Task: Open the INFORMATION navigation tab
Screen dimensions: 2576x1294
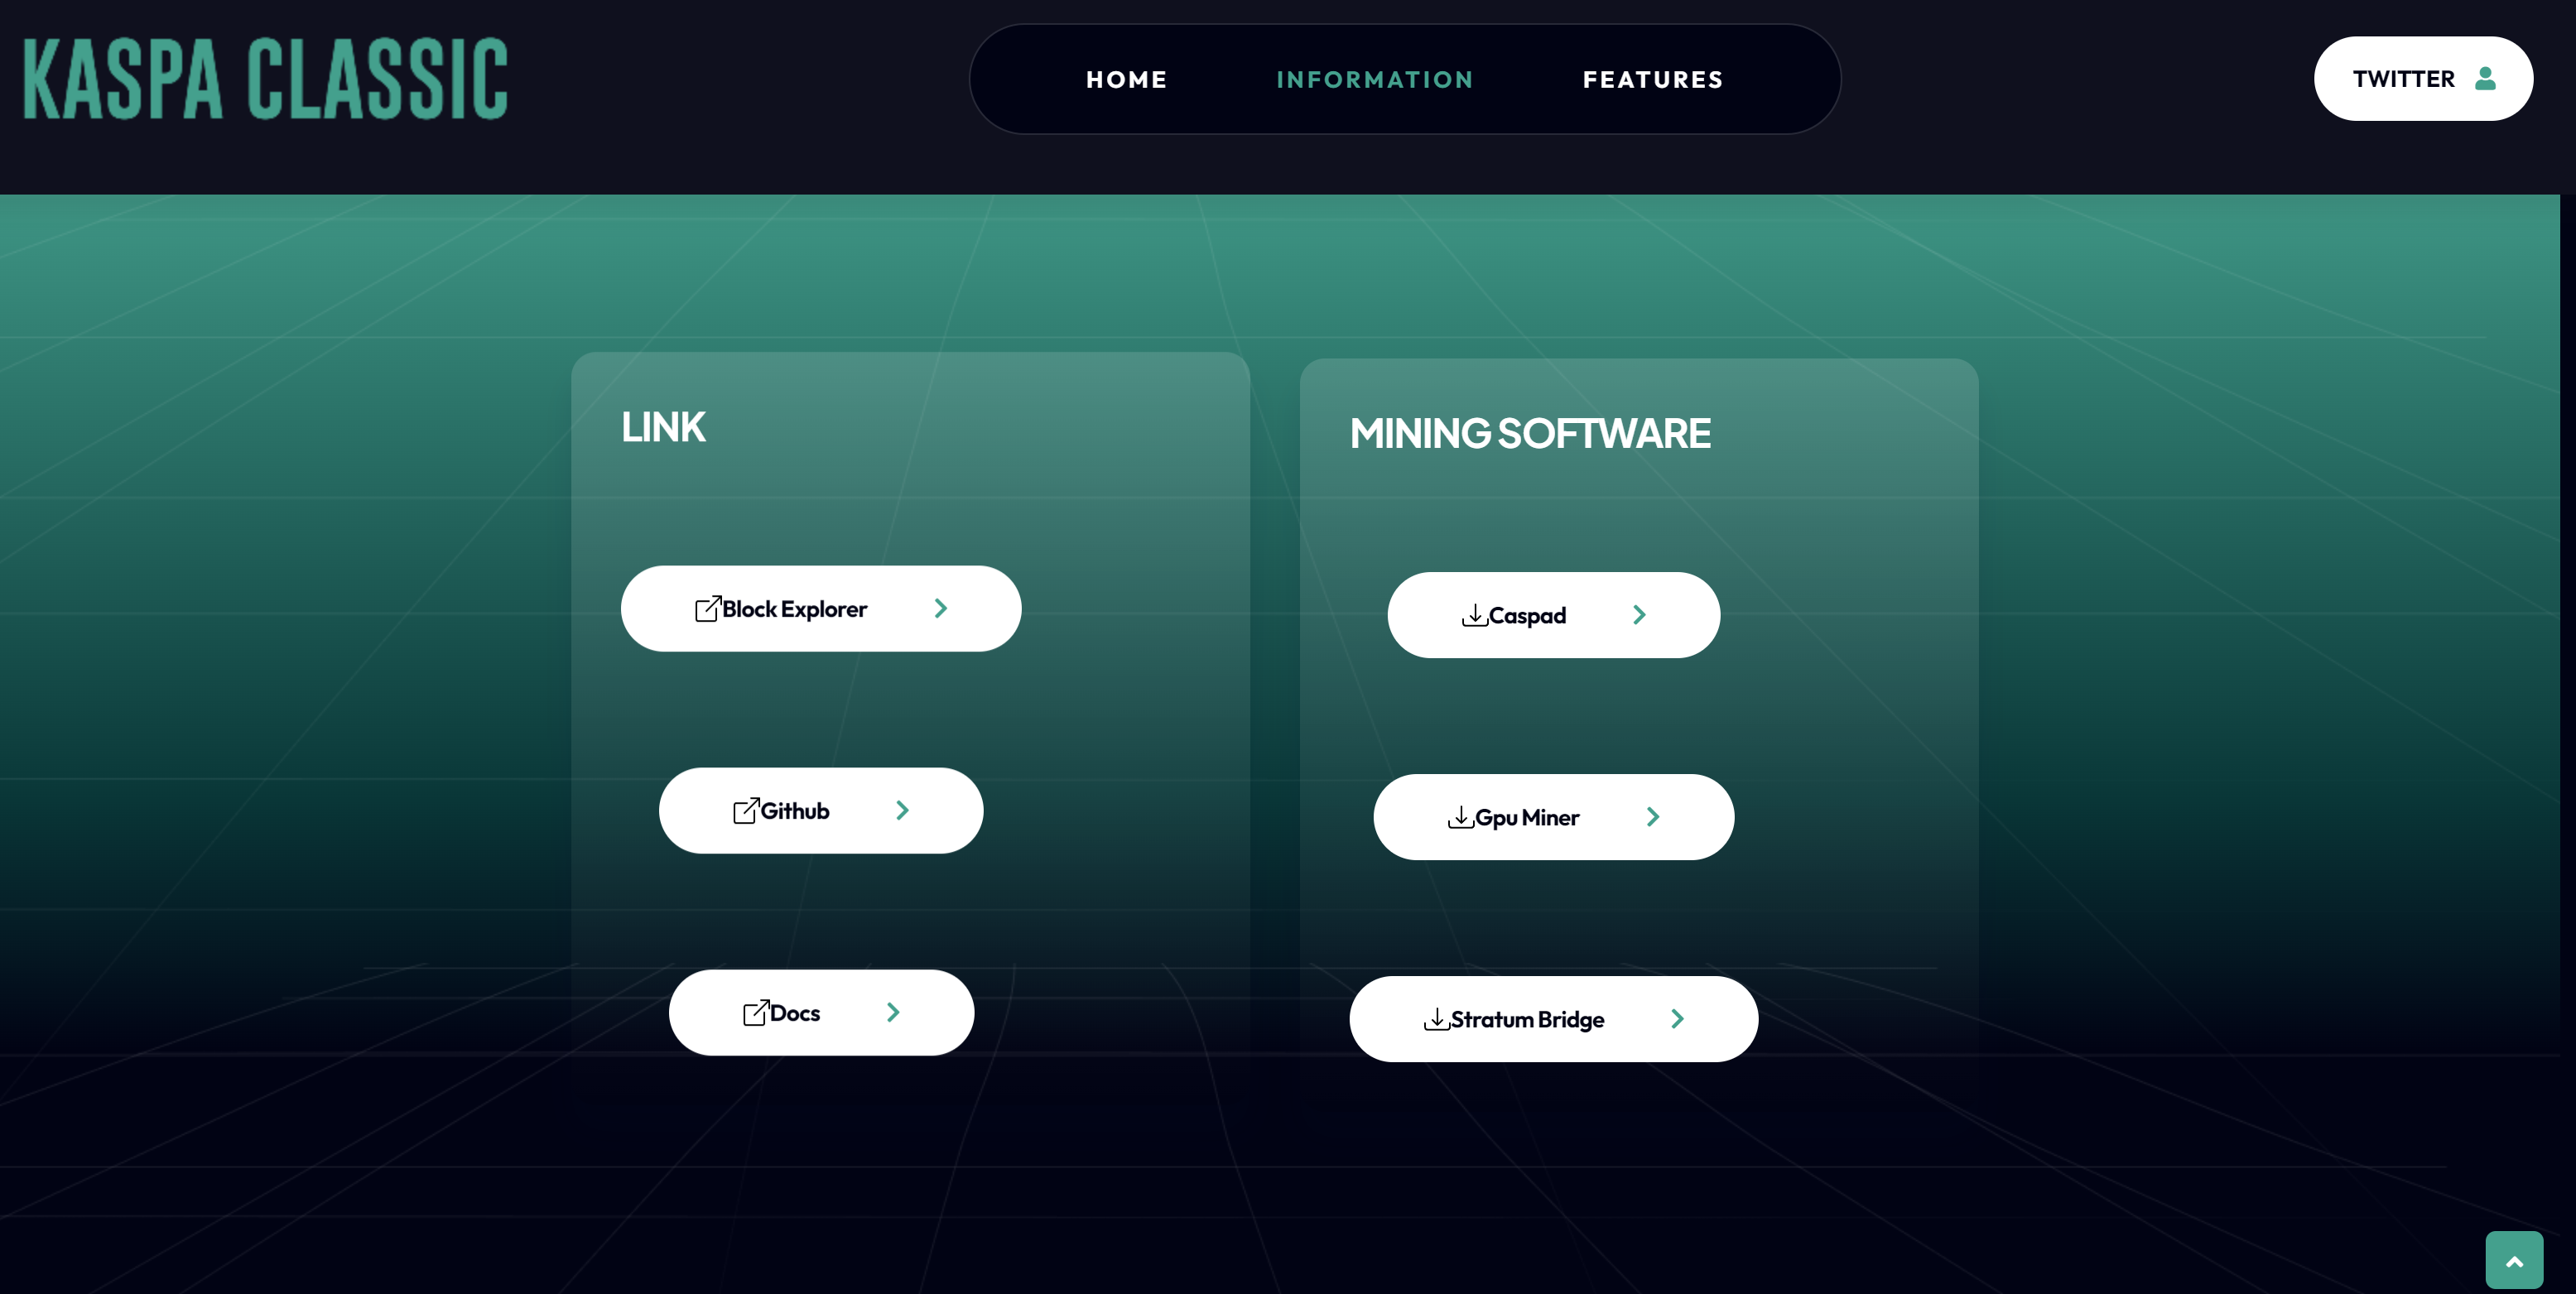Action: 1376,79
